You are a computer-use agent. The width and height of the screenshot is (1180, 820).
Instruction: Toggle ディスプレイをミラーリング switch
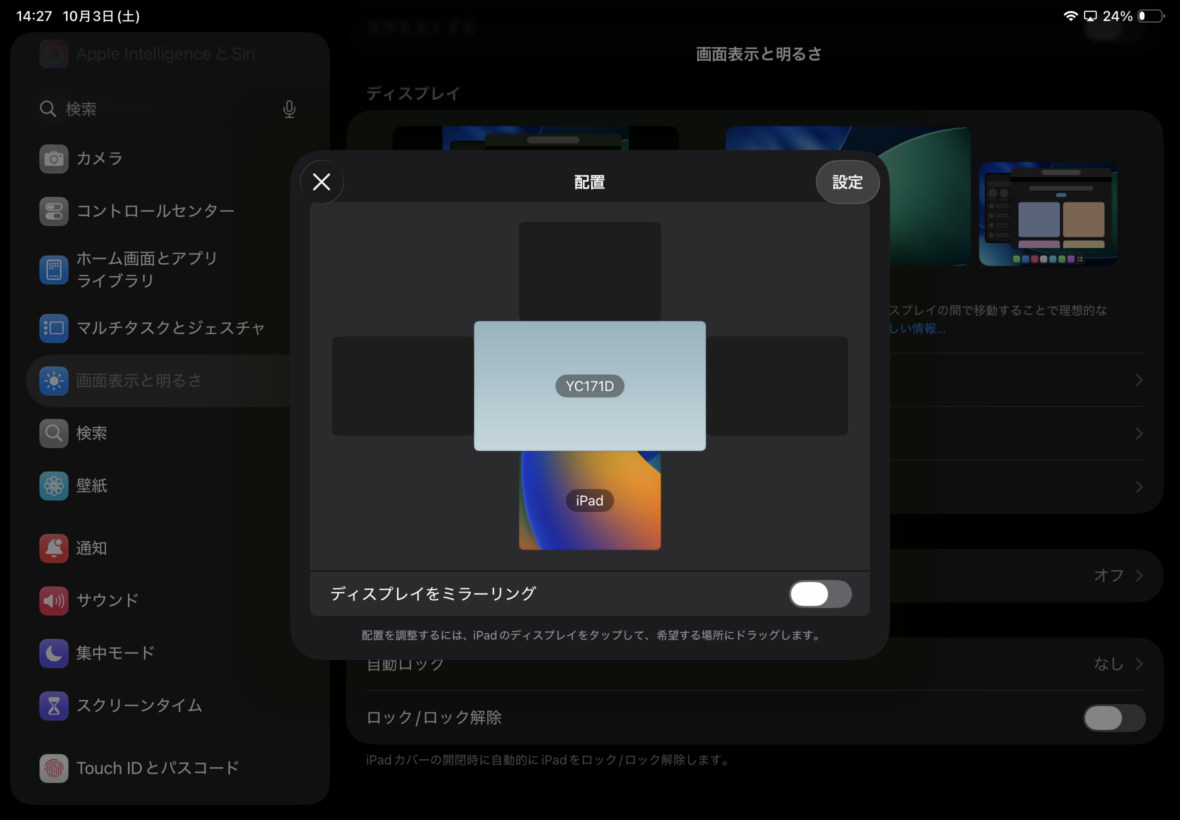coord(820,594)
